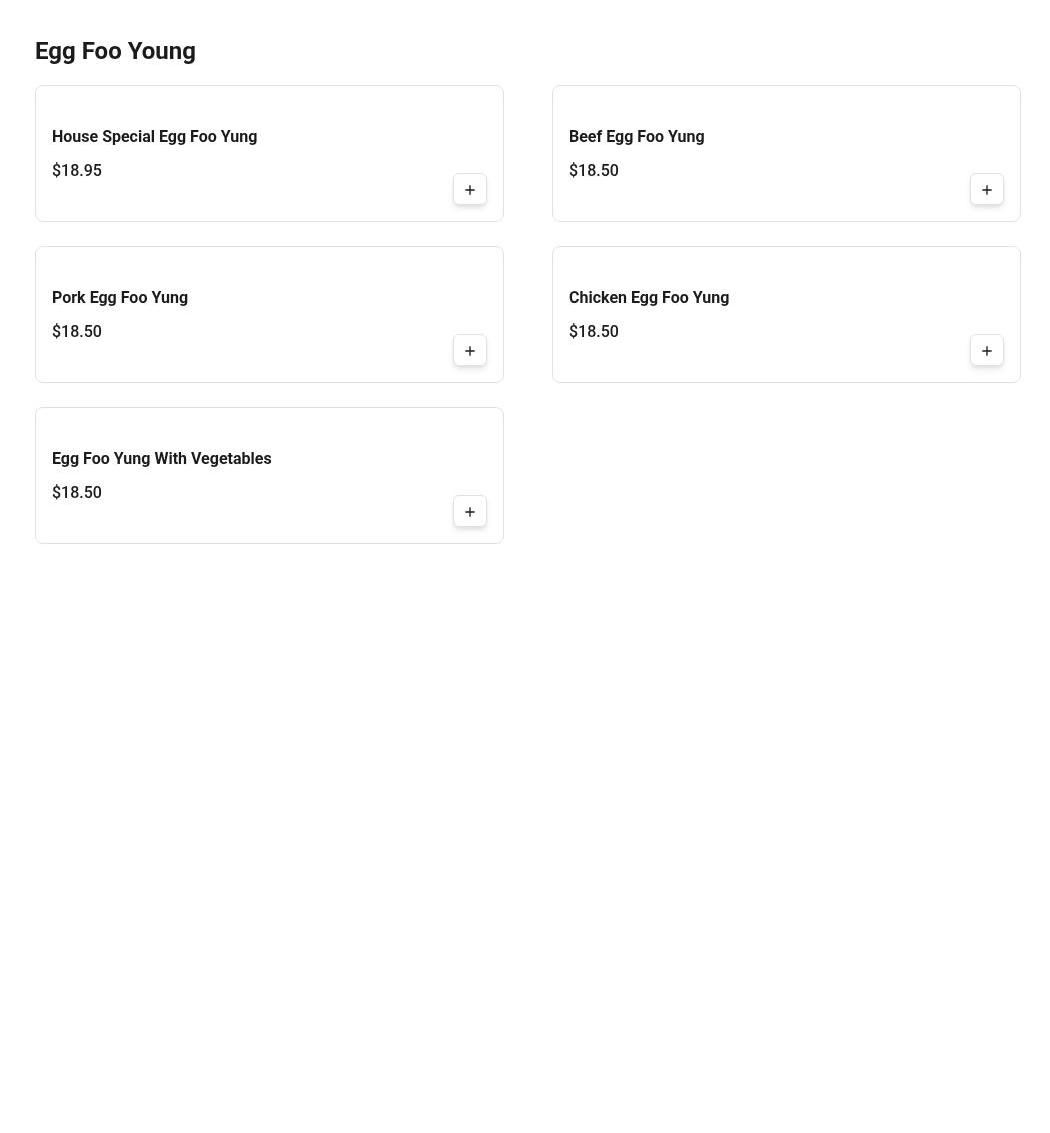The image size is (1050, 1133).
Task: Select the Pork Egg Foo Yung name
Action: coord(120,298)
